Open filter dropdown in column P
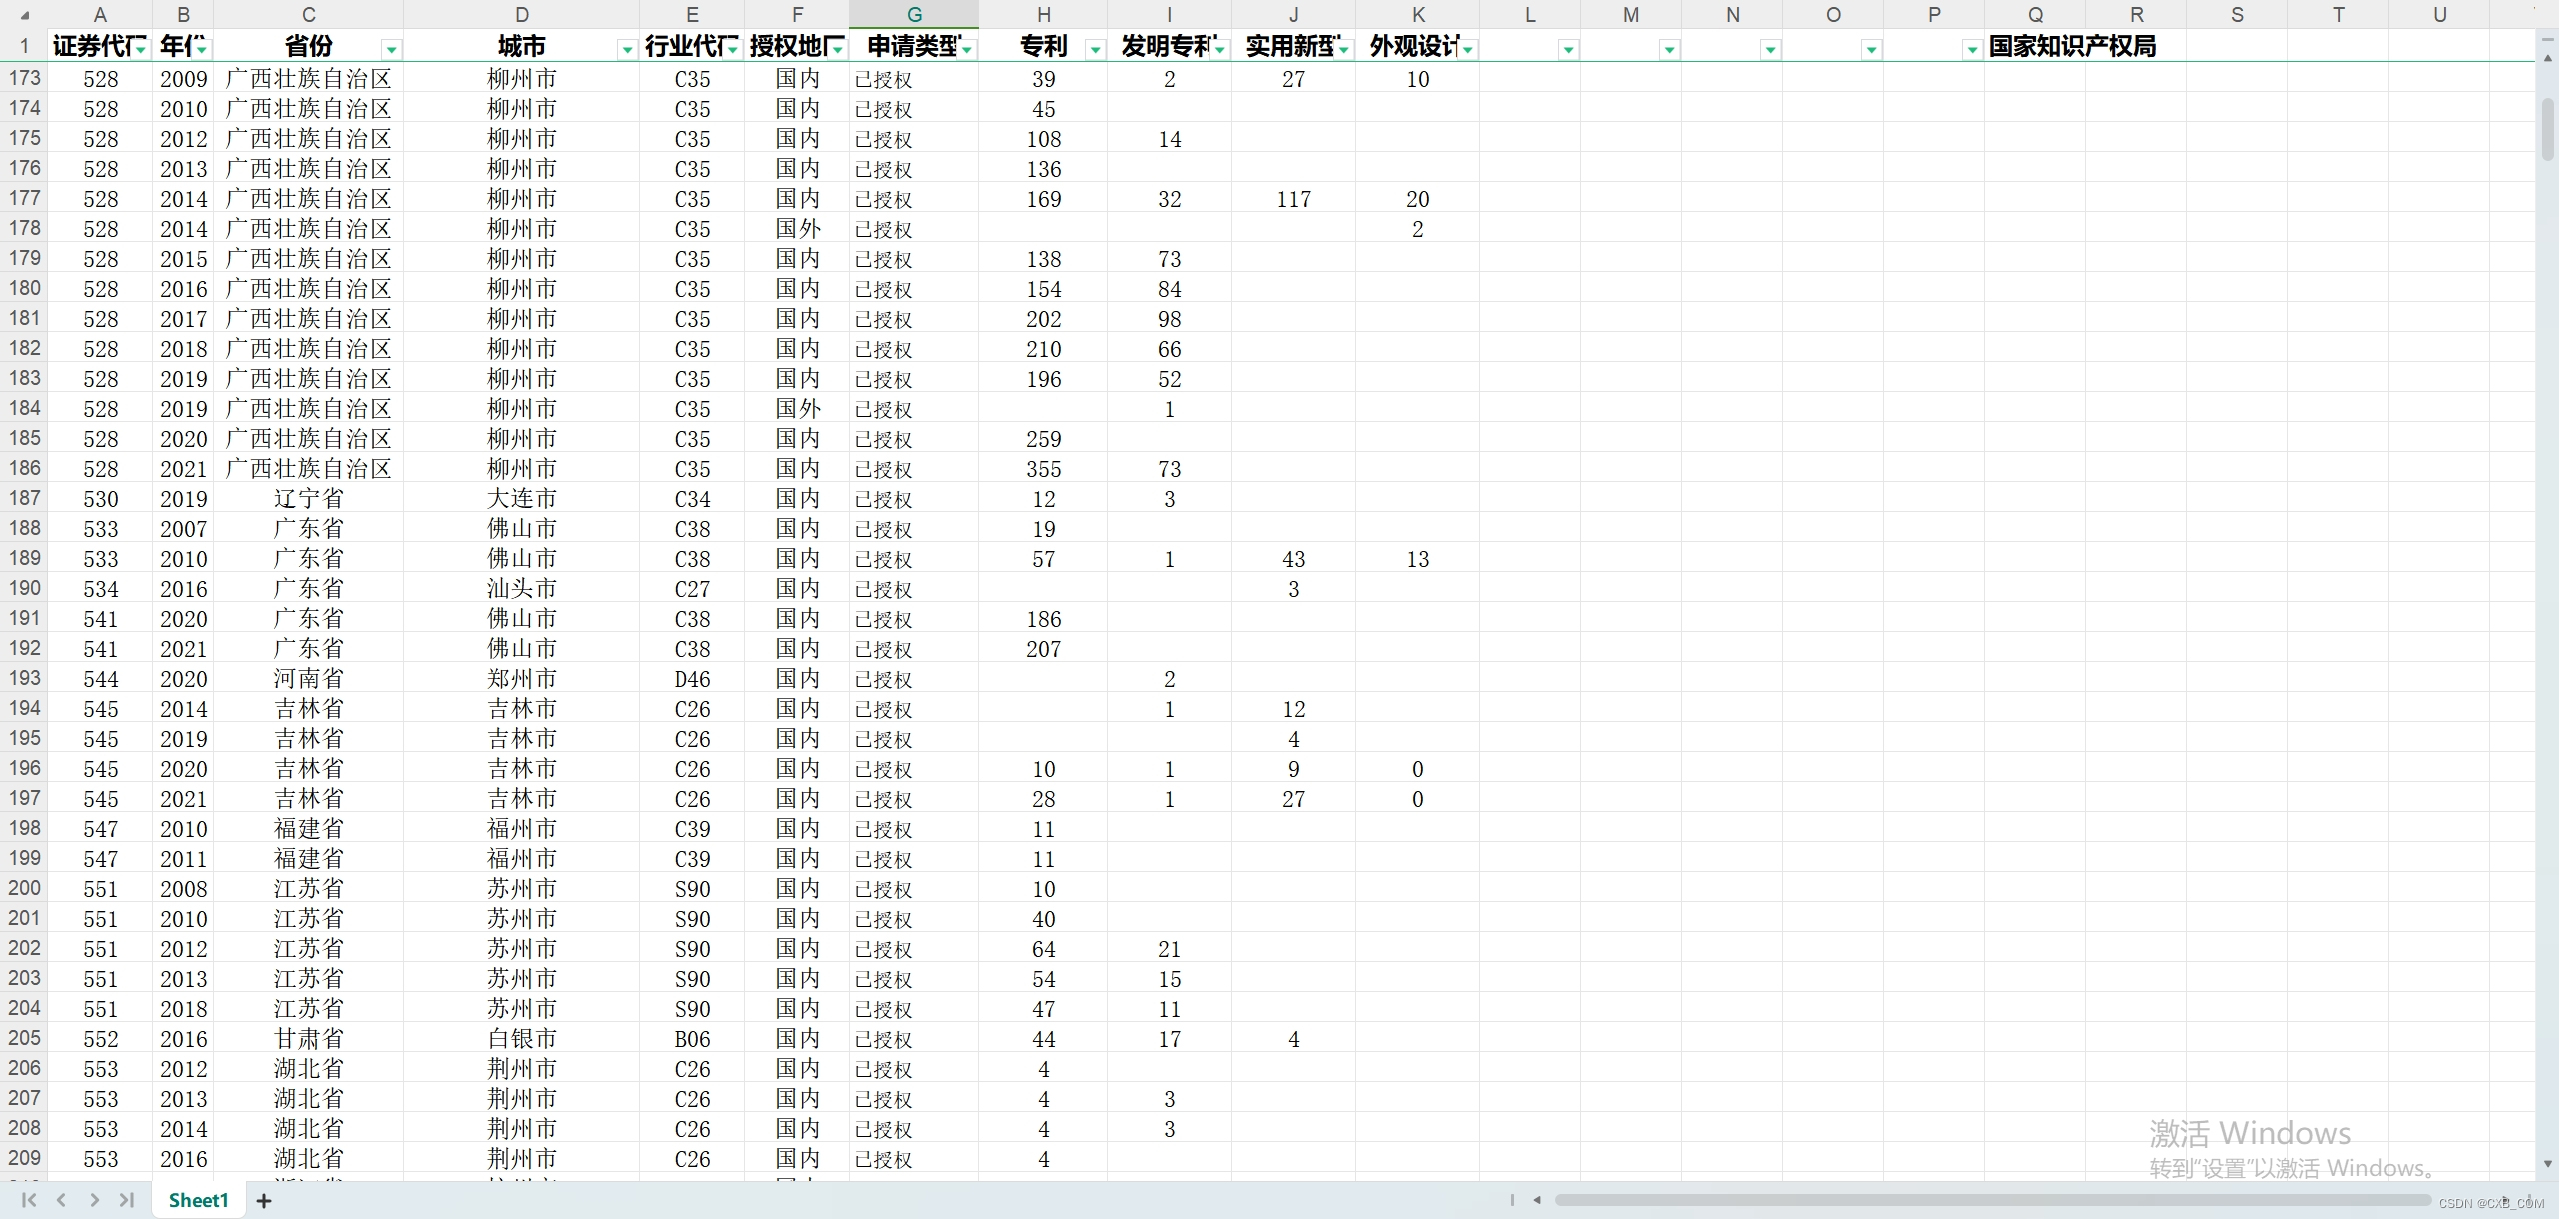The height and width of the screenshot is (1219, 2559). [x=1971, y=49]
